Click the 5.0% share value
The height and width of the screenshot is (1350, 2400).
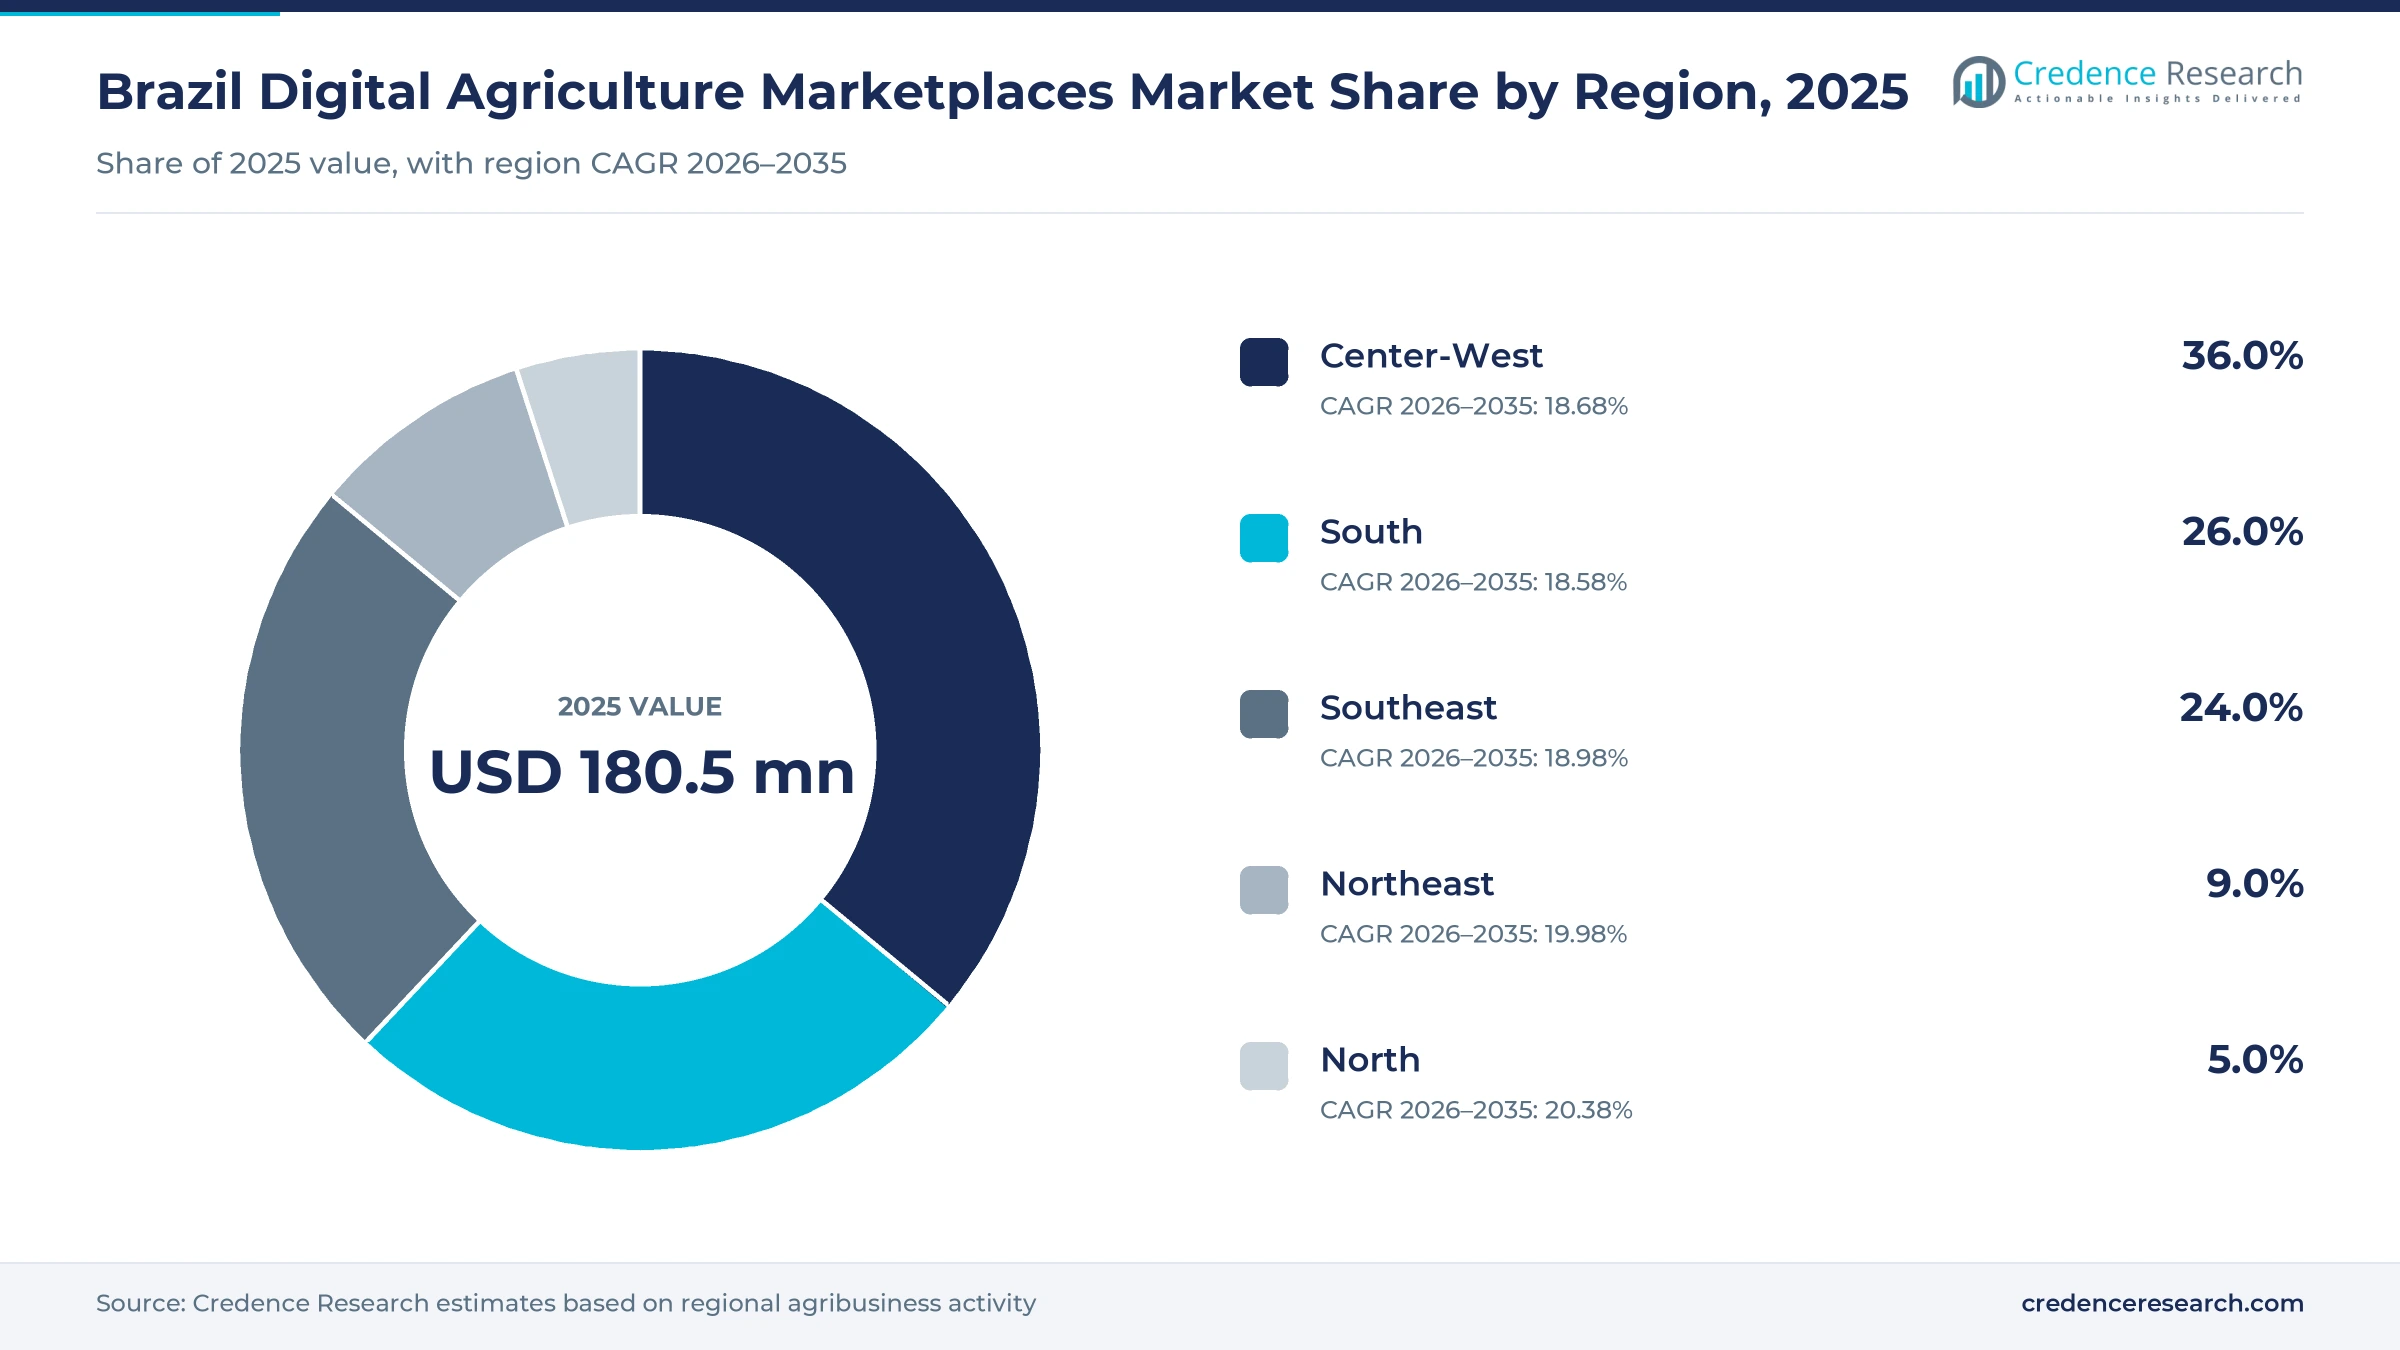click(x=2255, y=1060)
